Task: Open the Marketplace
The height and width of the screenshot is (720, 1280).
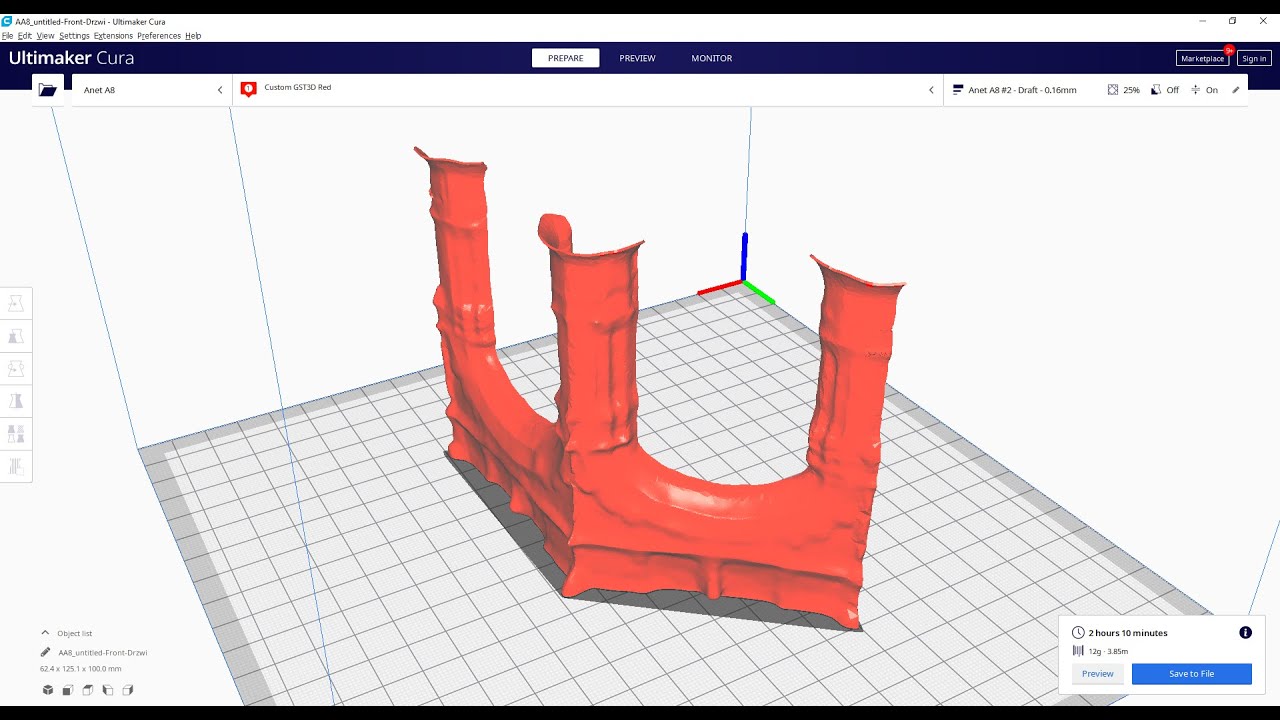Action: pyautogui.click(x=1202, y=58)
